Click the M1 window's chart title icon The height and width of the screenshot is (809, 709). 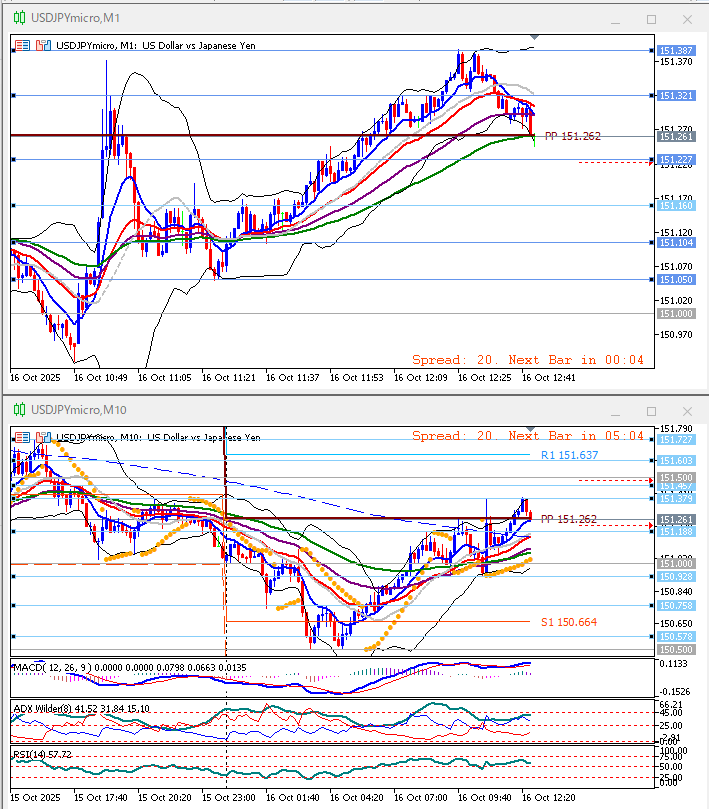(x=17, y=19)
